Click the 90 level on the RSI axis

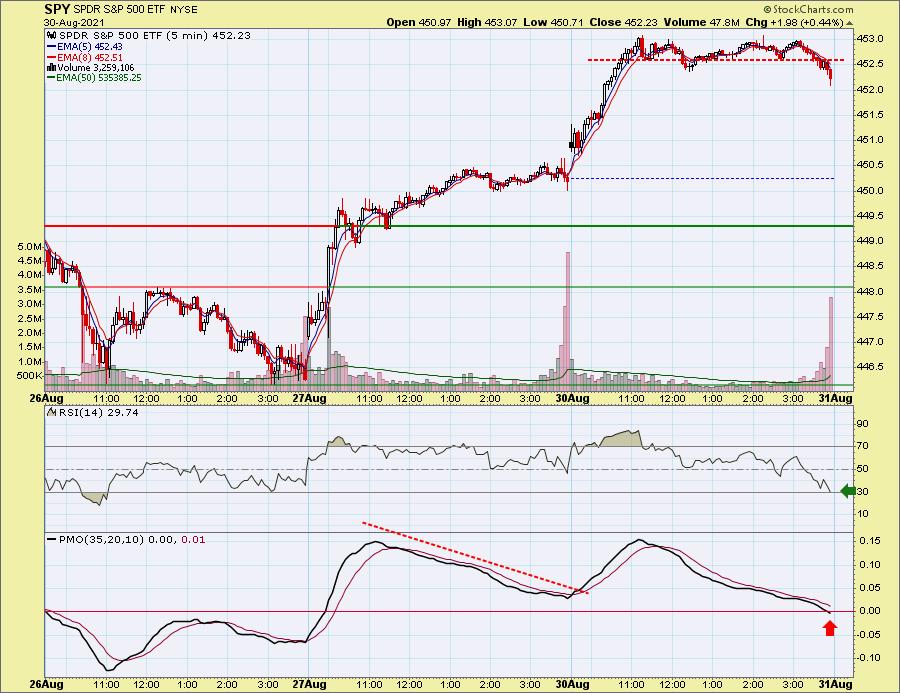(863, 424)
